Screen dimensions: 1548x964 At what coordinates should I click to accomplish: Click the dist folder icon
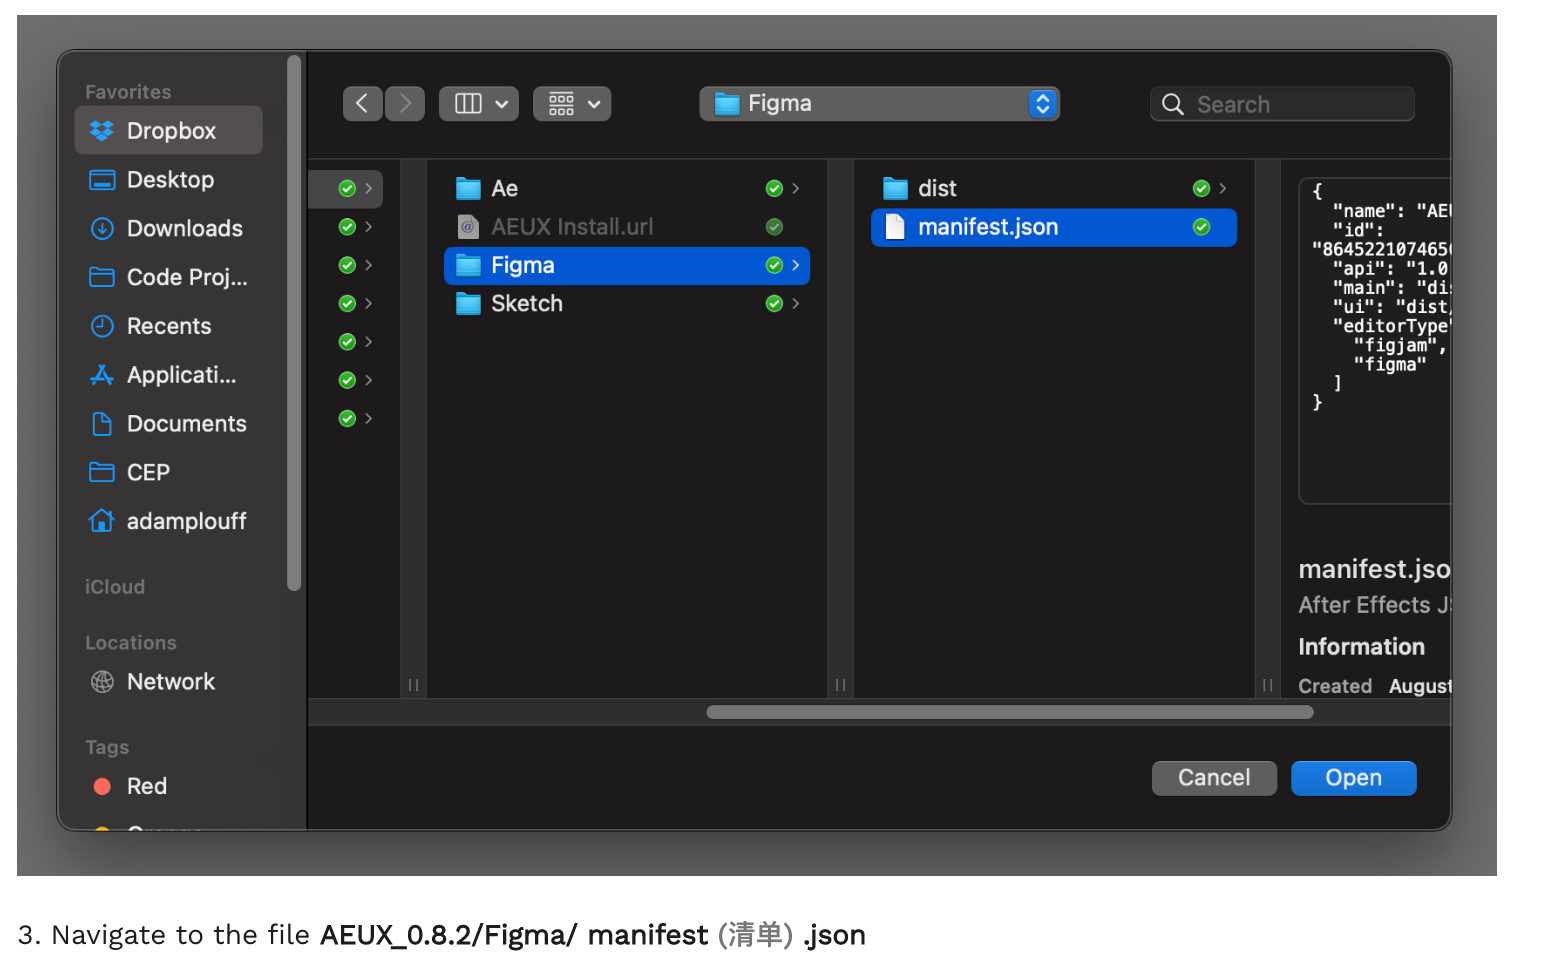click(895, 188)
